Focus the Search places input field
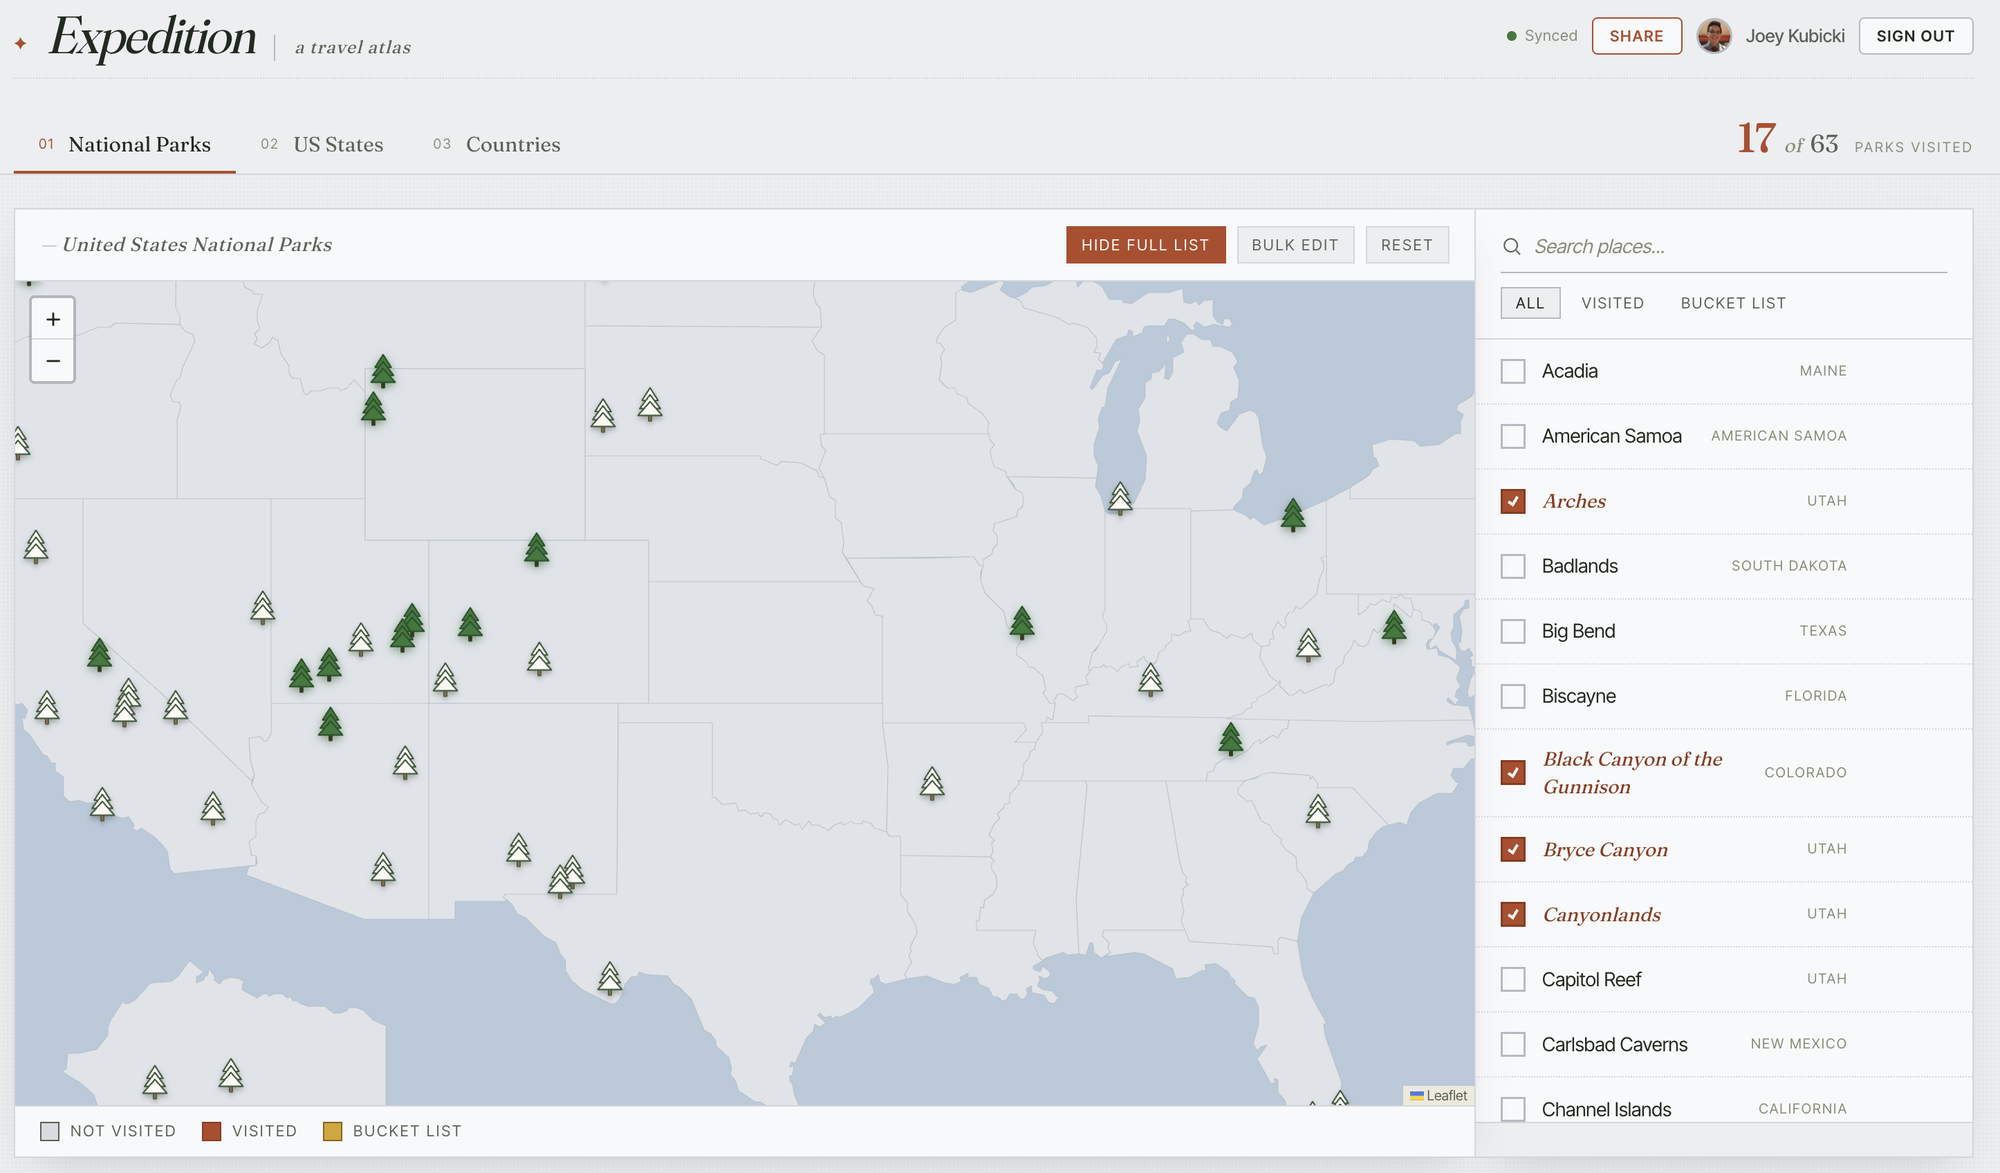Image resolution: width=2000 pixels, height=1173 pixels. pyautogui.click(x=1724, y=247)
